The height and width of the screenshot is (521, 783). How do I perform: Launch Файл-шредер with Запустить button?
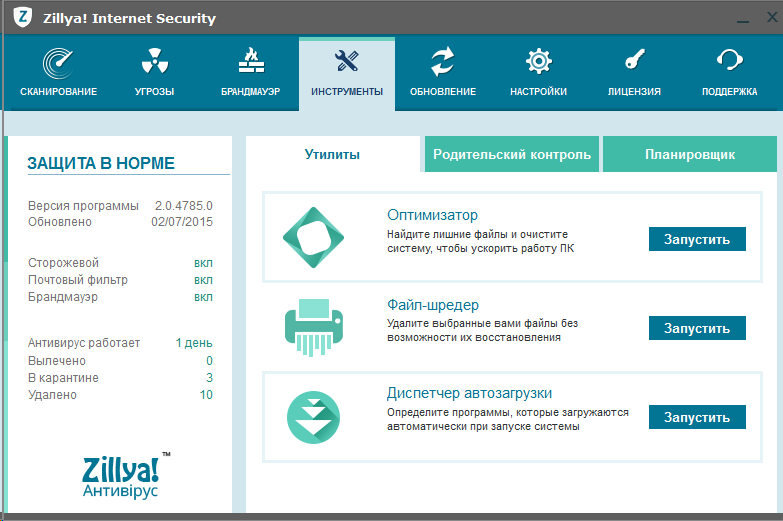pos(697,328)
